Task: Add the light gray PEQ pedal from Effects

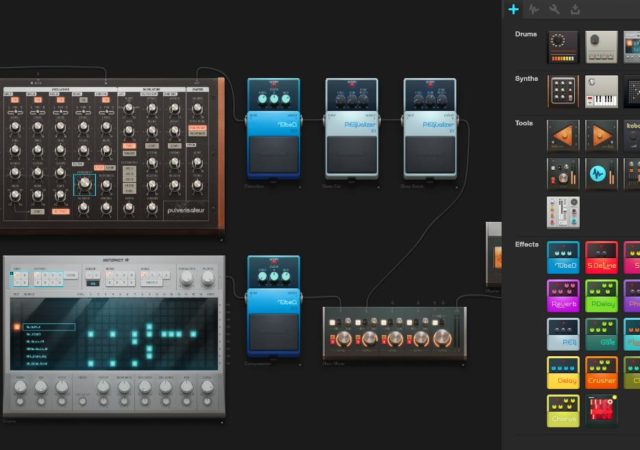Action: [563, 334]
